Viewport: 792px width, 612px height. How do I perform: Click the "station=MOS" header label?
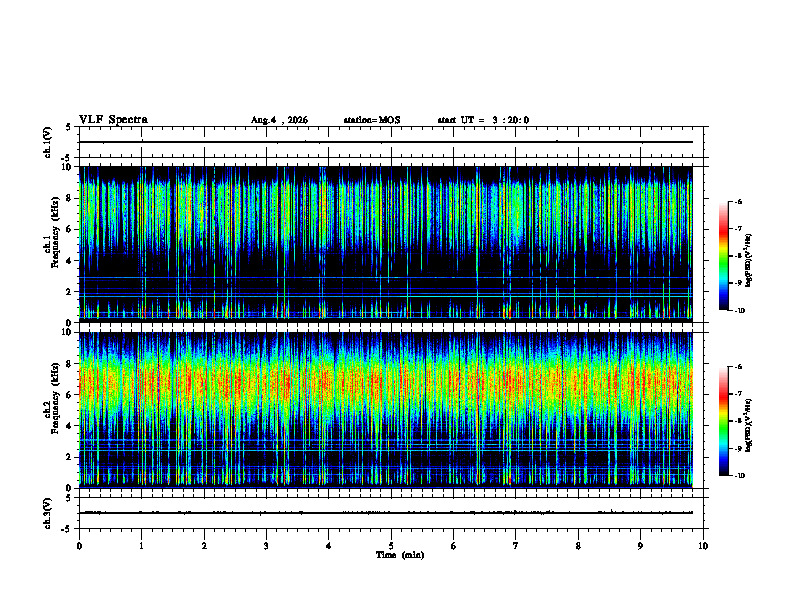tap(372, 120)
